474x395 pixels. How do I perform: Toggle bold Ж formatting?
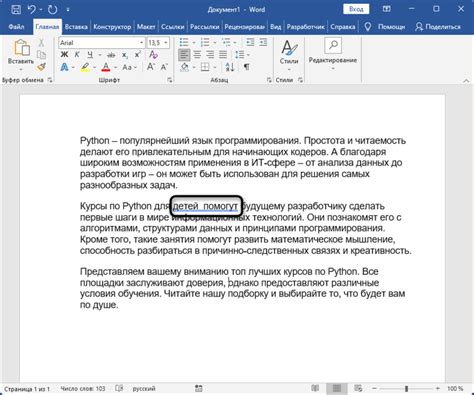coord(64,55)
